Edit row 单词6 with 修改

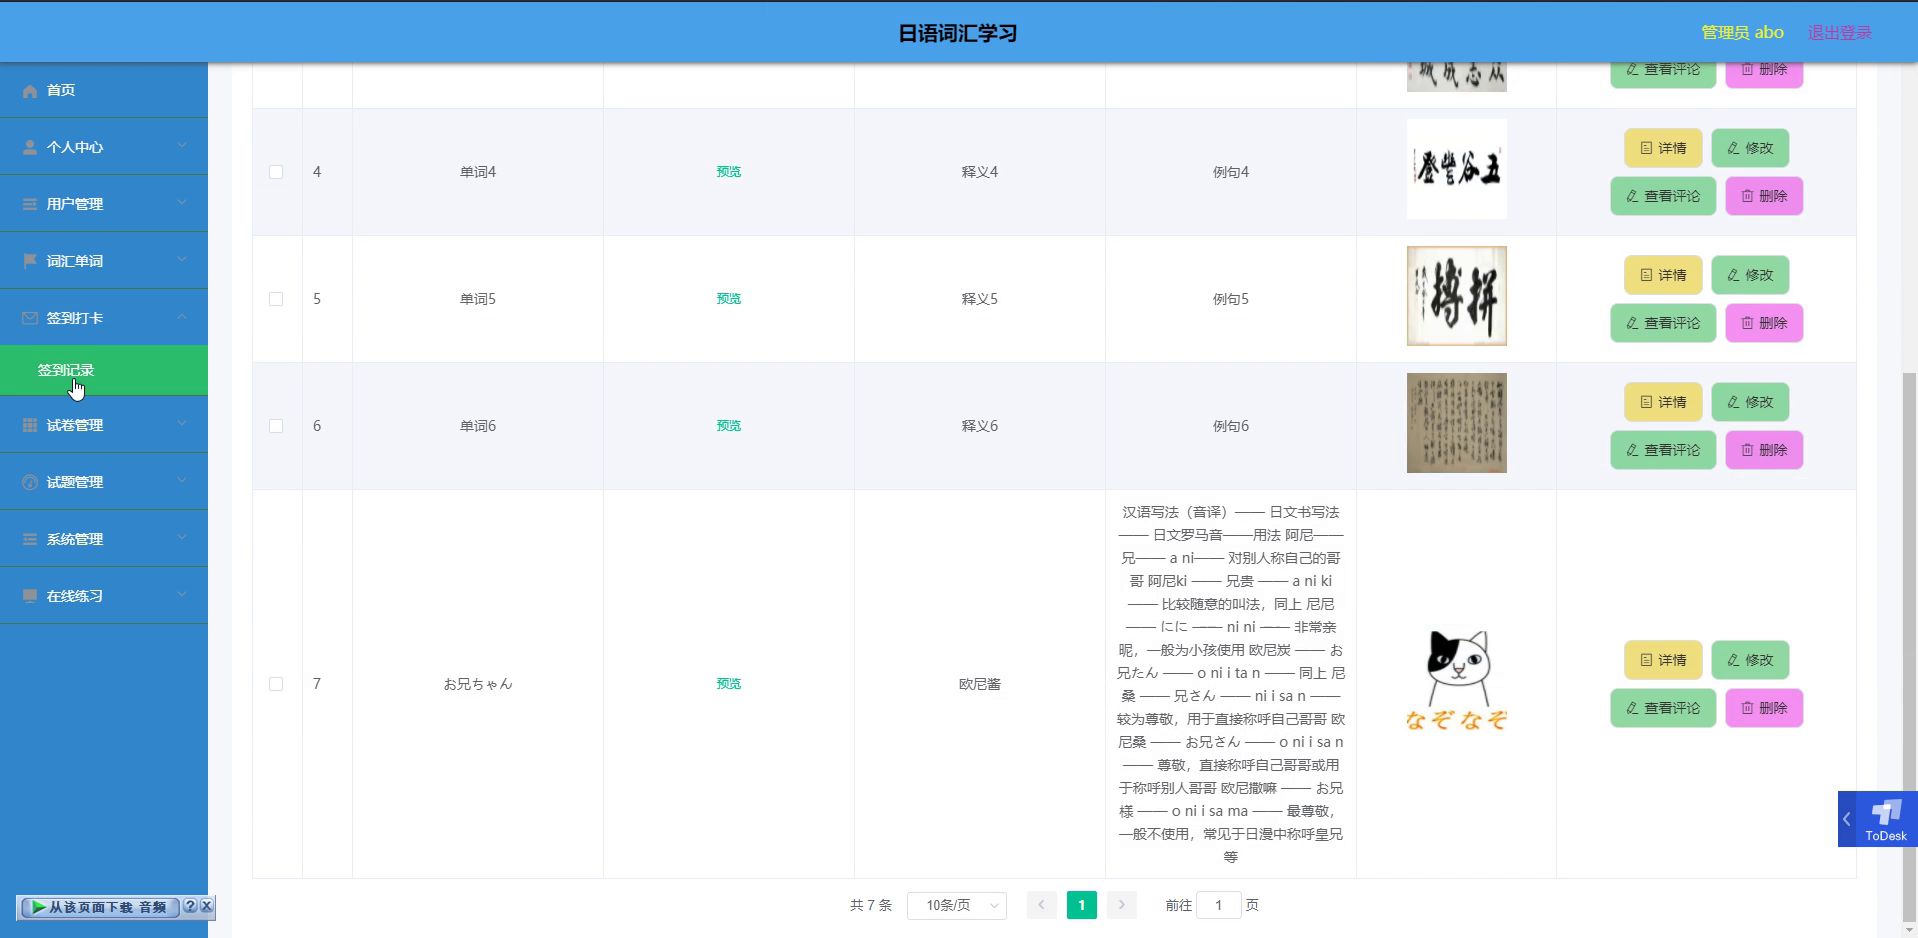(x=1750, y=402)
